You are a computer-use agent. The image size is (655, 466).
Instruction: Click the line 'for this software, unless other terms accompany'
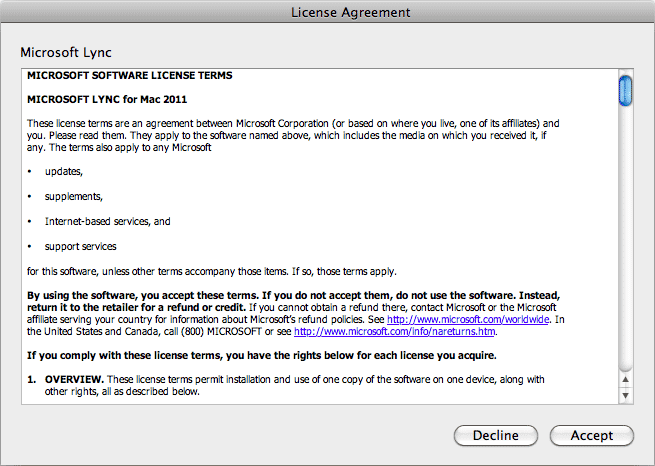click(212, 271)
